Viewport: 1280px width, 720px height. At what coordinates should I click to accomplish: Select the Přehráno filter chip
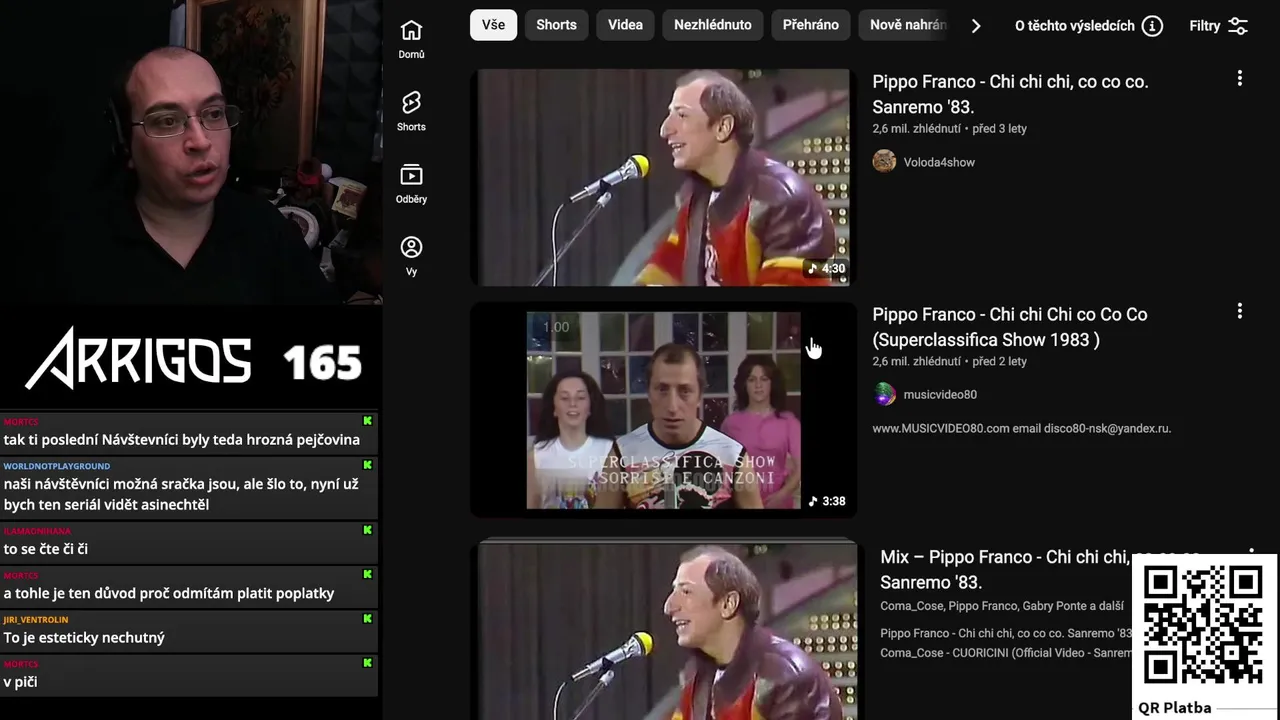click(811, 25)
